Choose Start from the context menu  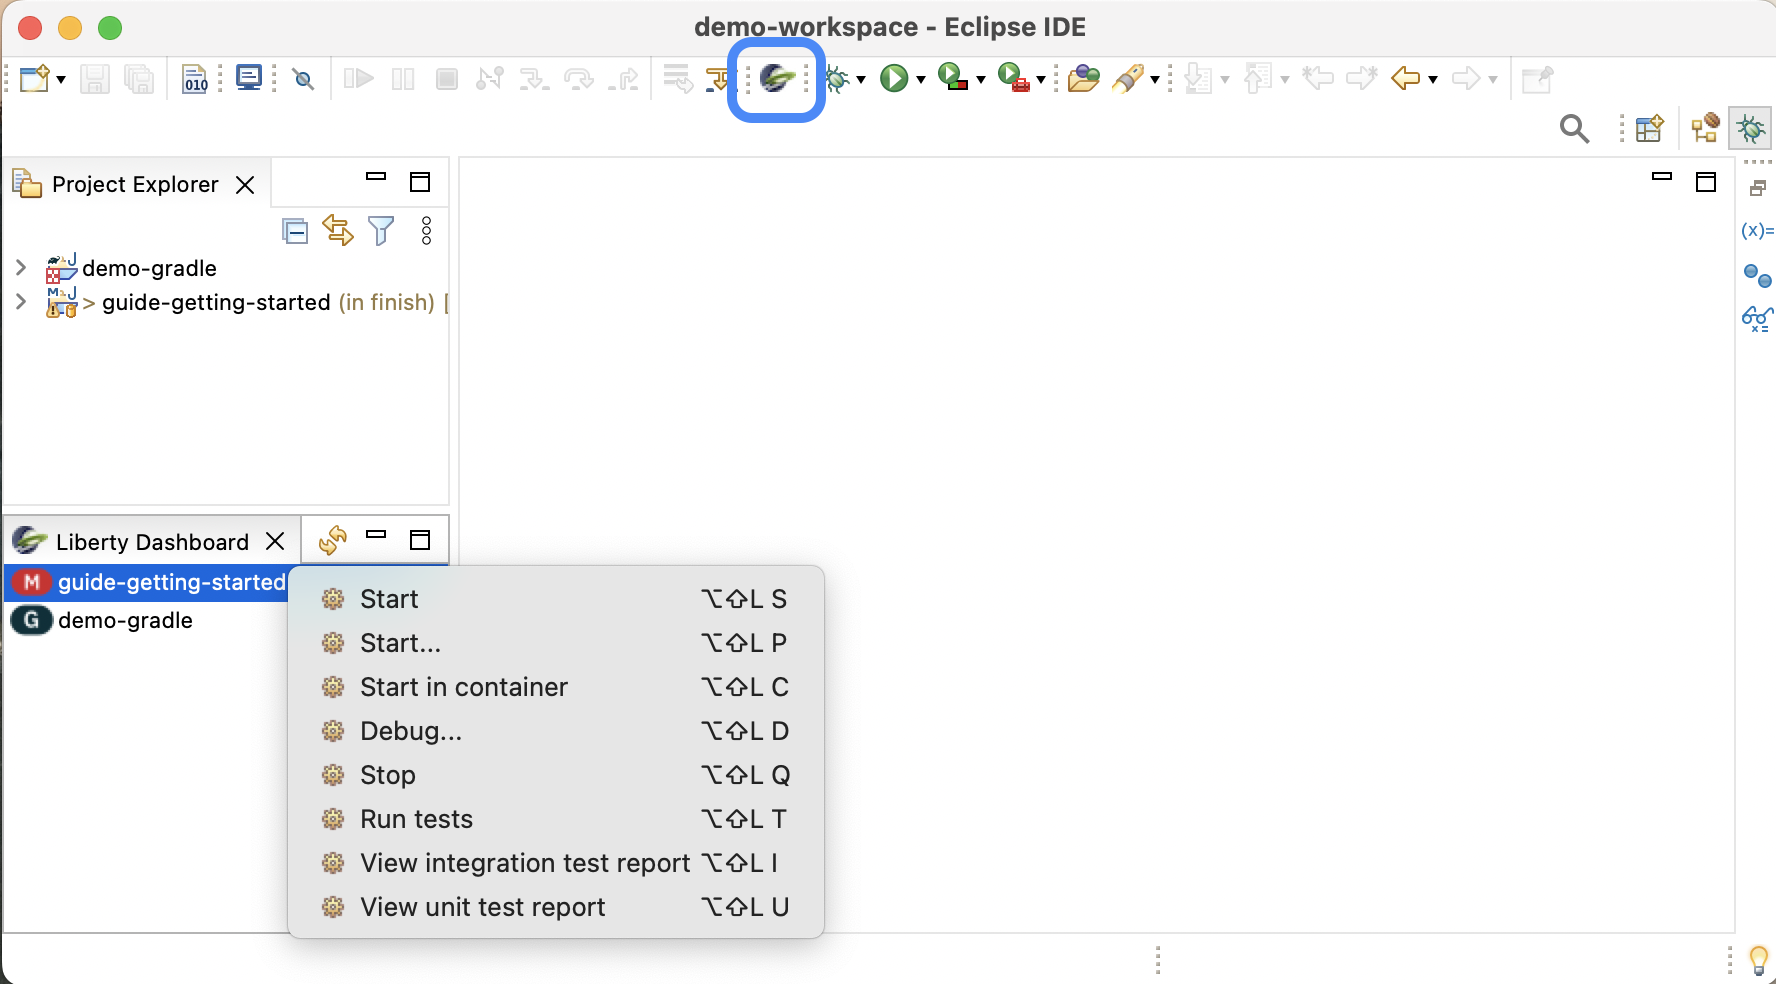click(555, 599)
